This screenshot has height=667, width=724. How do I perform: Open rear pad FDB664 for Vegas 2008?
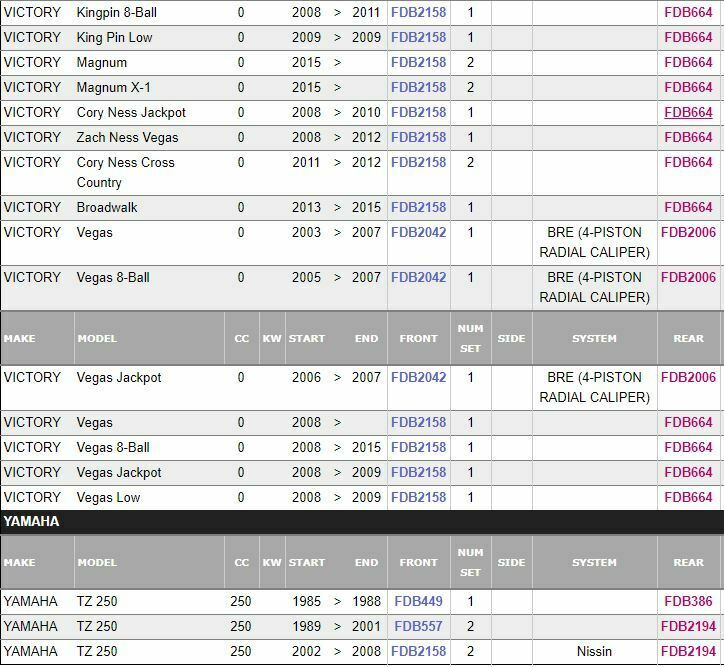[x=688, y=422]
